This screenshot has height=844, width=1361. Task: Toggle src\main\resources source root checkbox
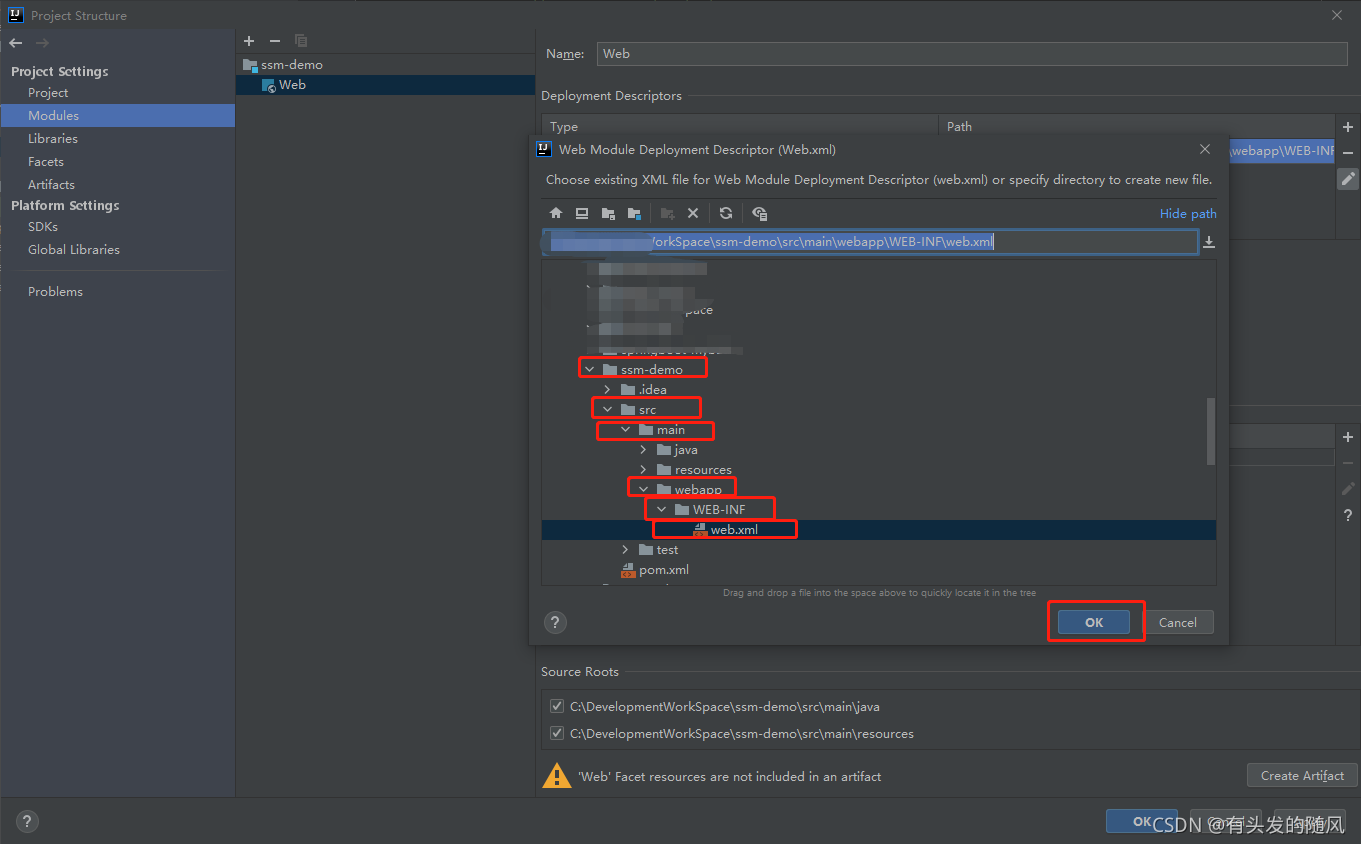coord(557,733)
